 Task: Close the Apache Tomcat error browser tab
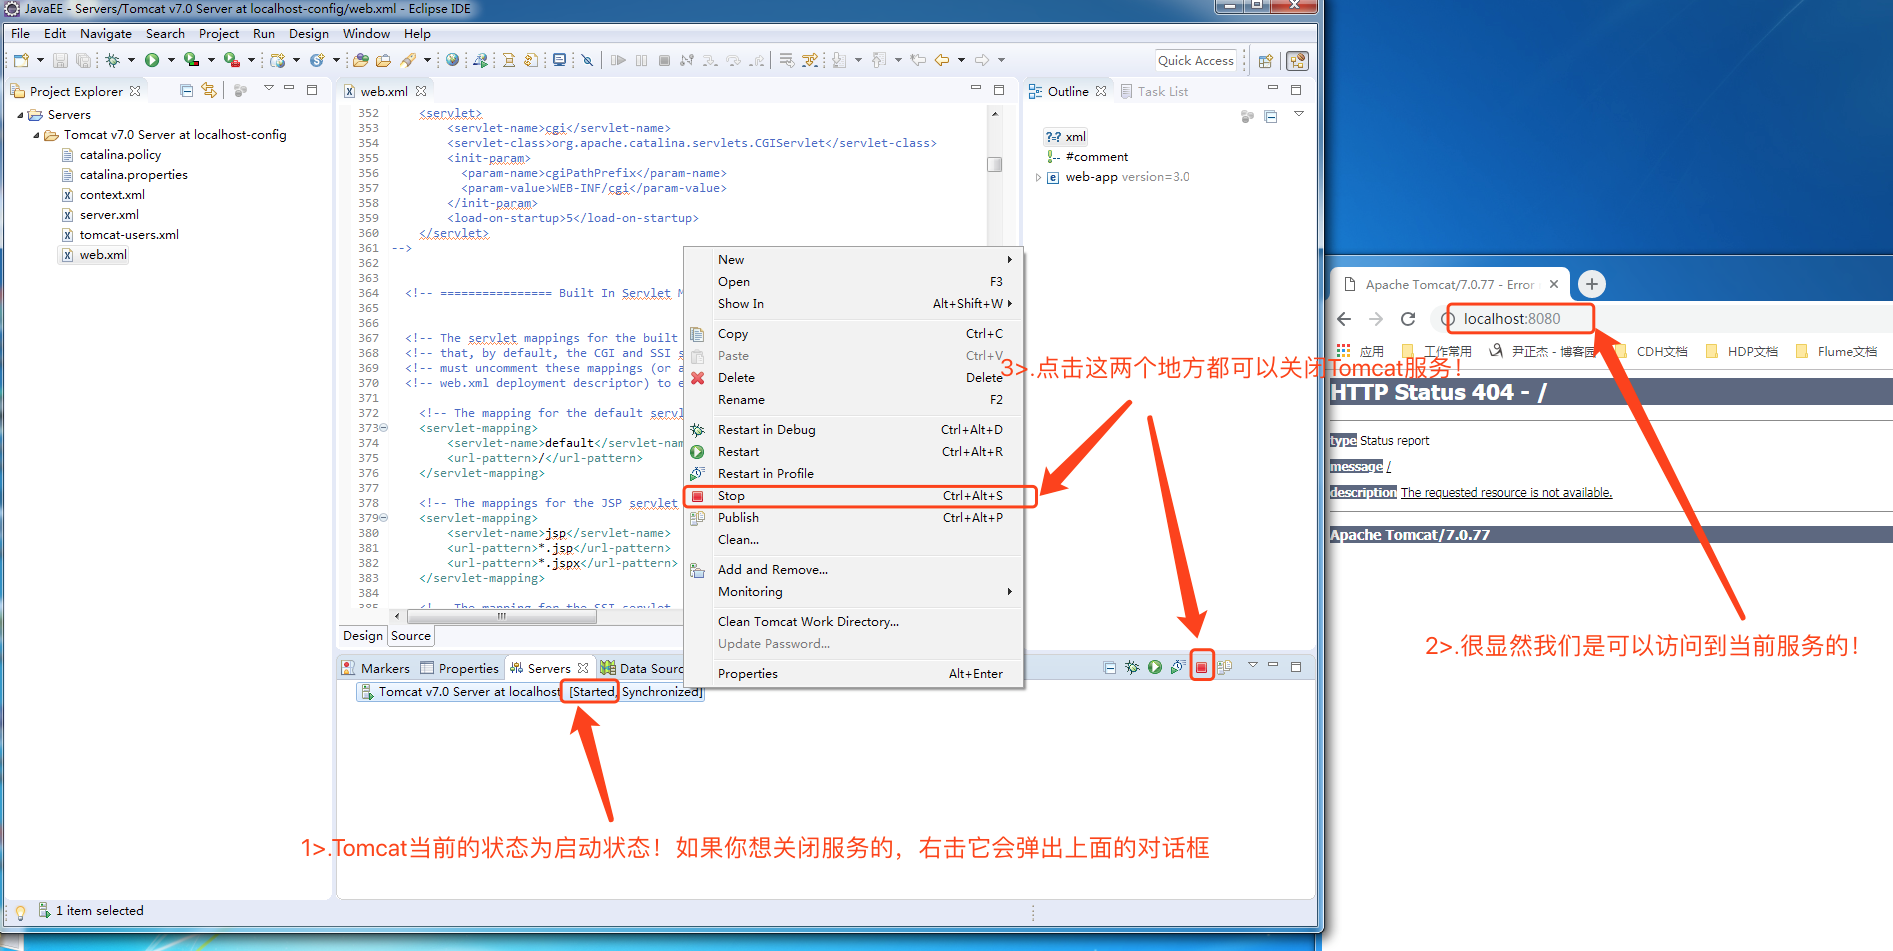coord(1554,284)
